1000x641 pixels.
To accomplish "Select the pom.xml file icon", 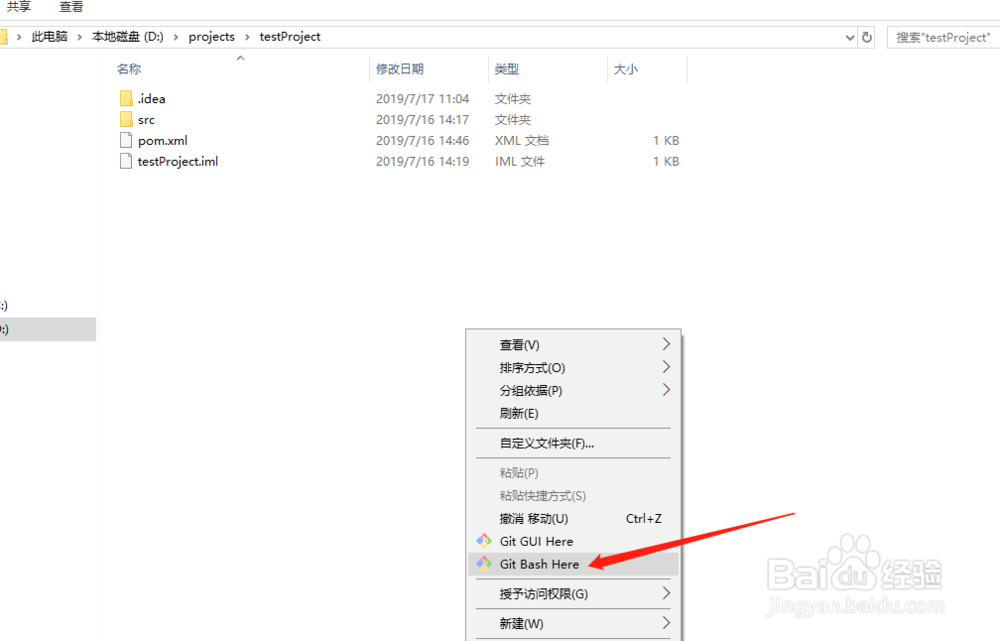I will pyautogui.click(x=126, y=140).
